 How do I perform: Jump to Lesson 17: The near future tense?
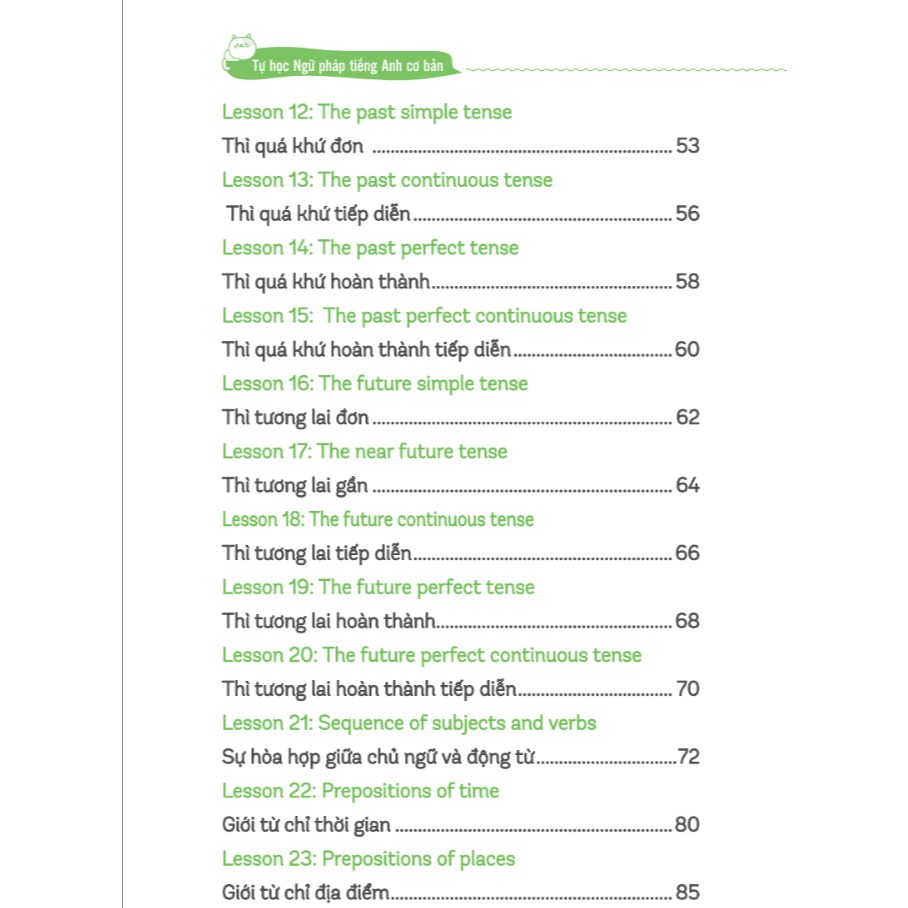pyautogui.click(x=364, y=452)
